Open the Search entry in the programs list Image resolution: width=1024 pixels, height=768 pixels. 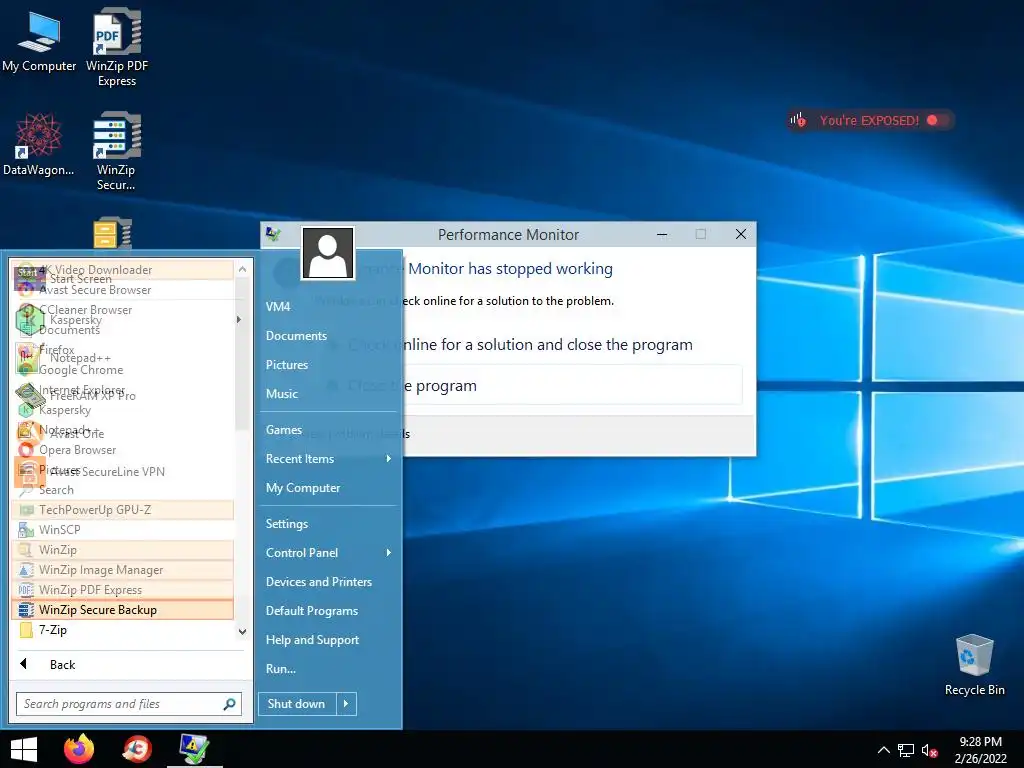123,490
